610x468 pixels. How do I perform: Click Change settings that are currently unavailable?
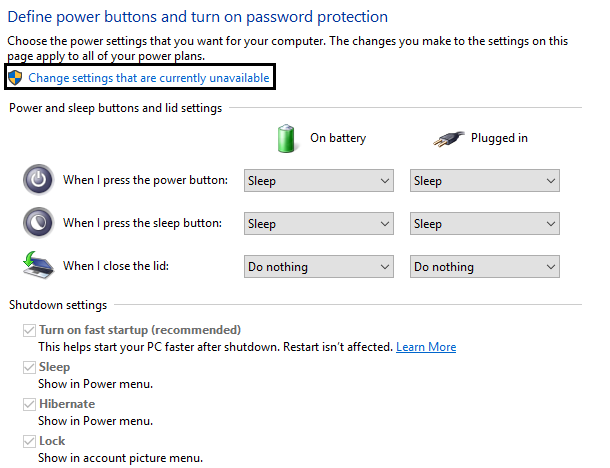(x=148, y=77)
